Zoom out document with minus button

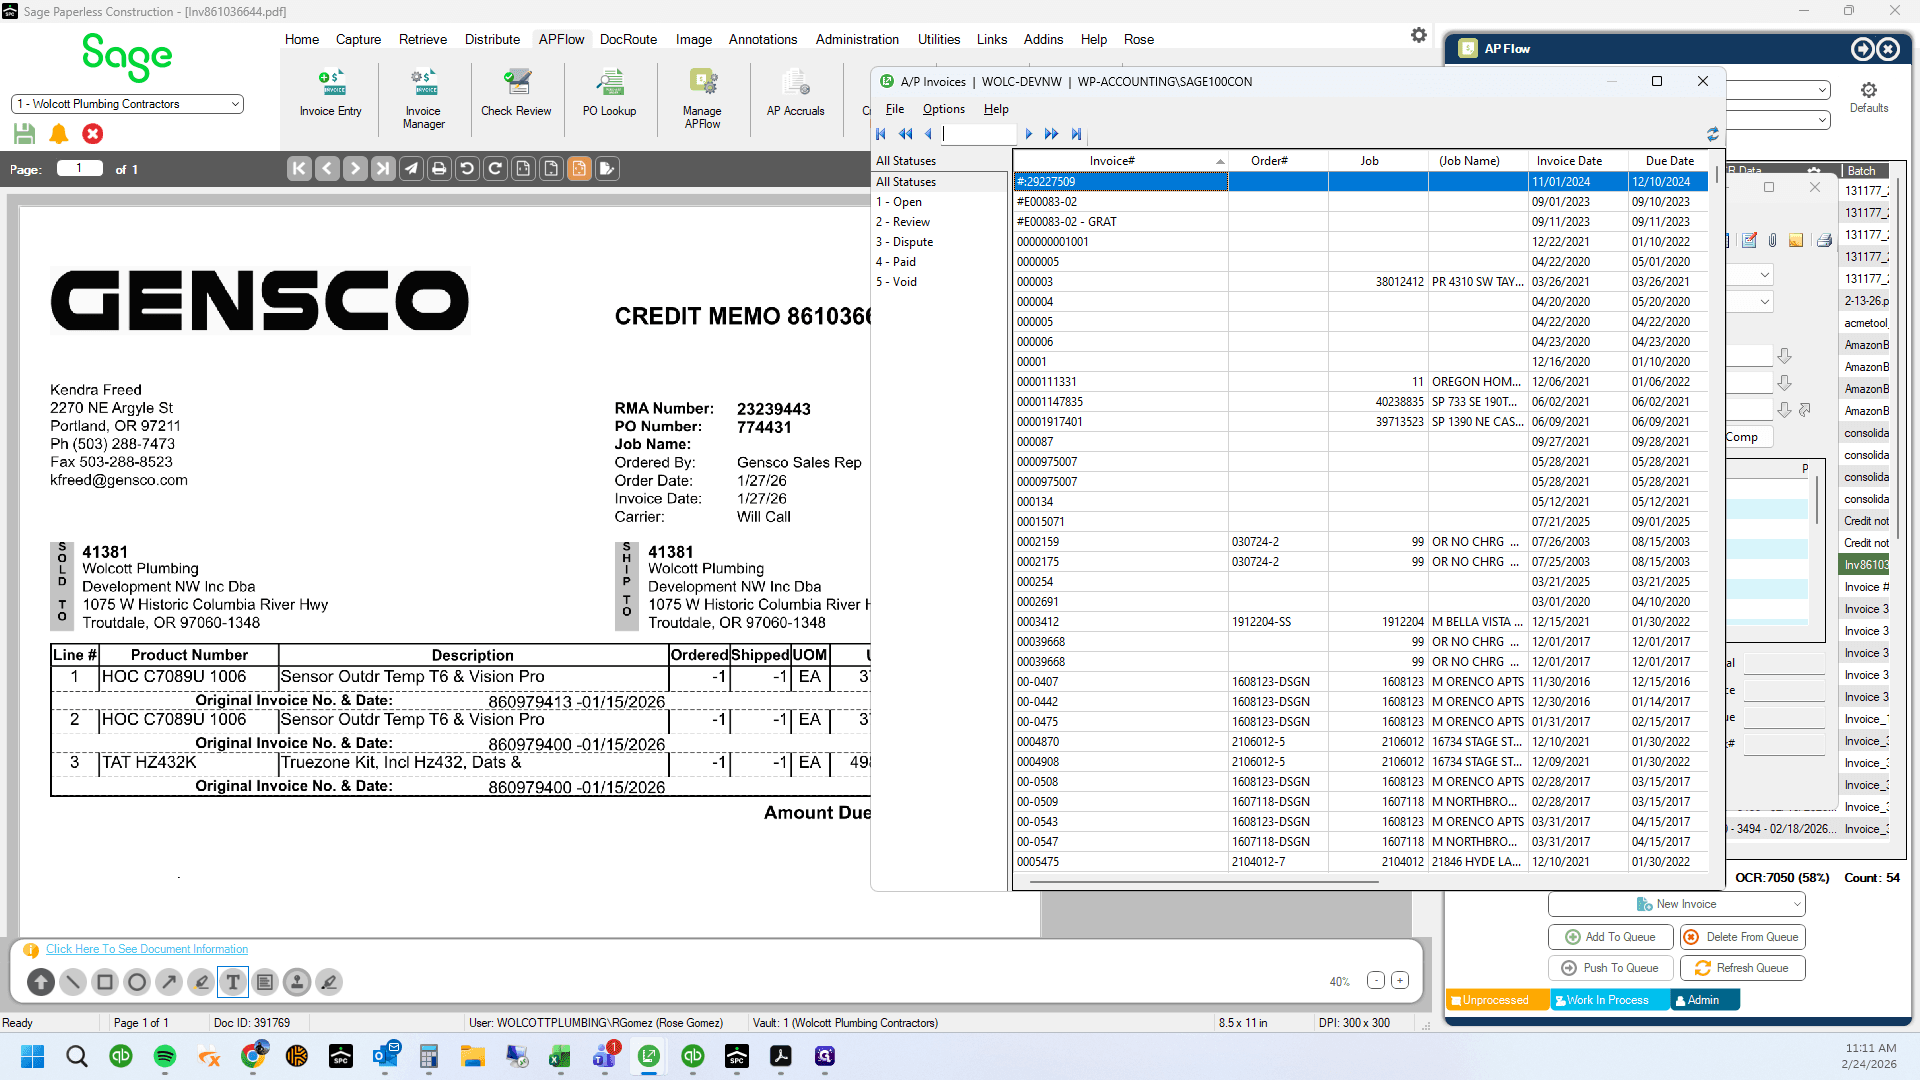coord(1376,981)
